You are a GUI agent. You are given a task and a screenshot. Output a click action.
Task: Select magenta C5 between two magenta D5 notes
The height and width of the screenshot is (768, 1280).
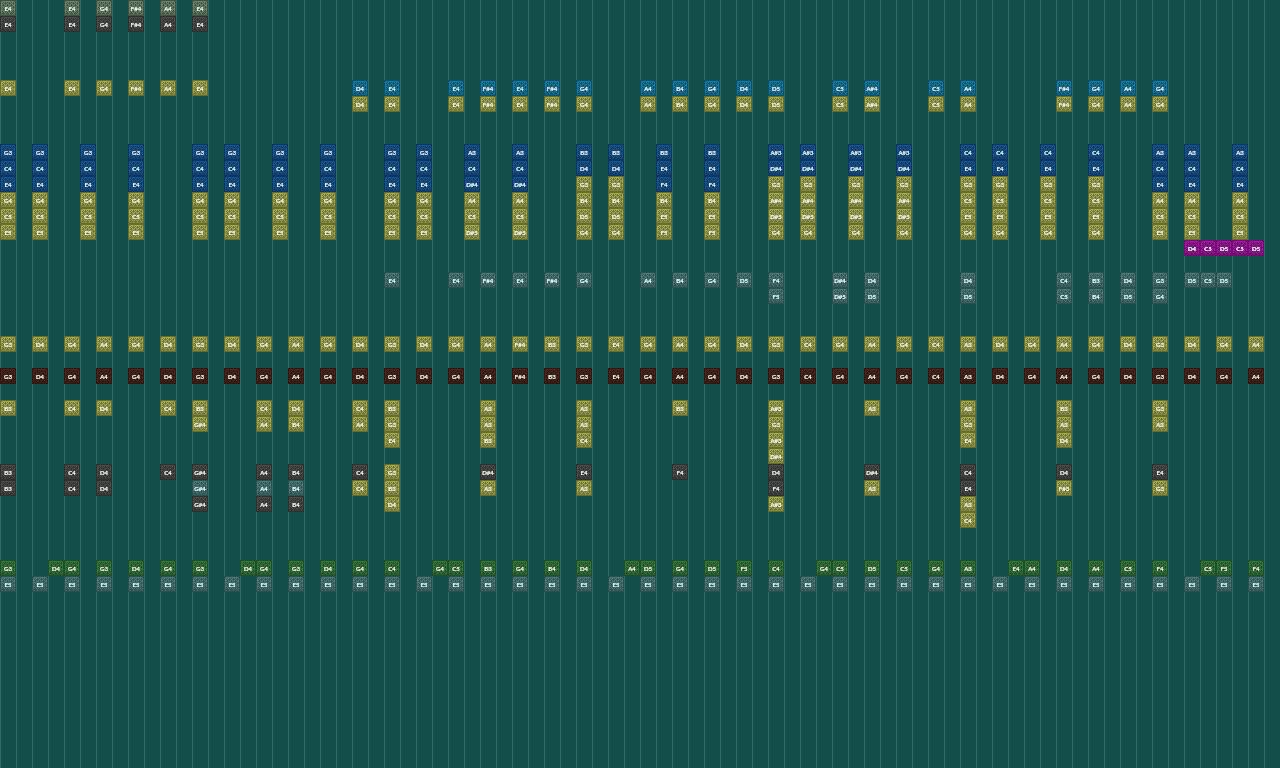point(1240,248)
